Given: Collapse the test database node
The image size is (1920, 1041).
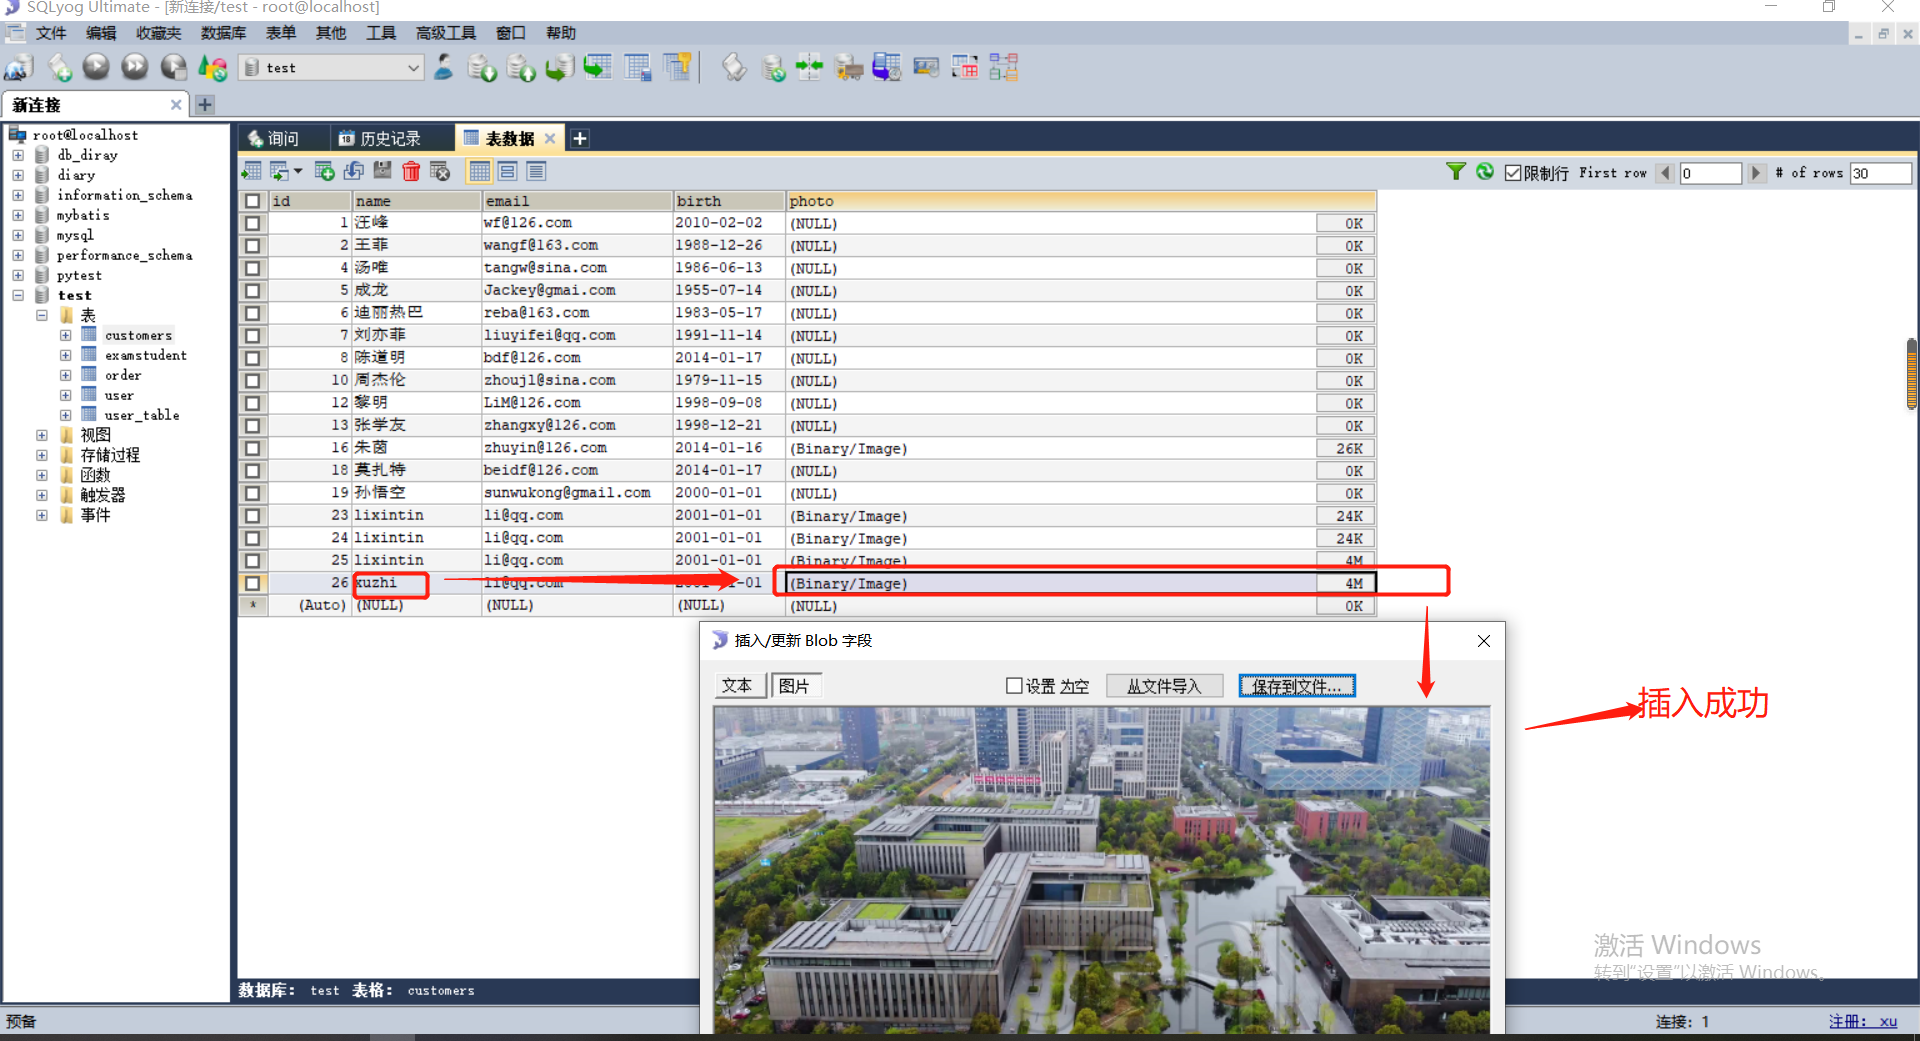Looking at the screenshot, I should click(x=18, y=295).
